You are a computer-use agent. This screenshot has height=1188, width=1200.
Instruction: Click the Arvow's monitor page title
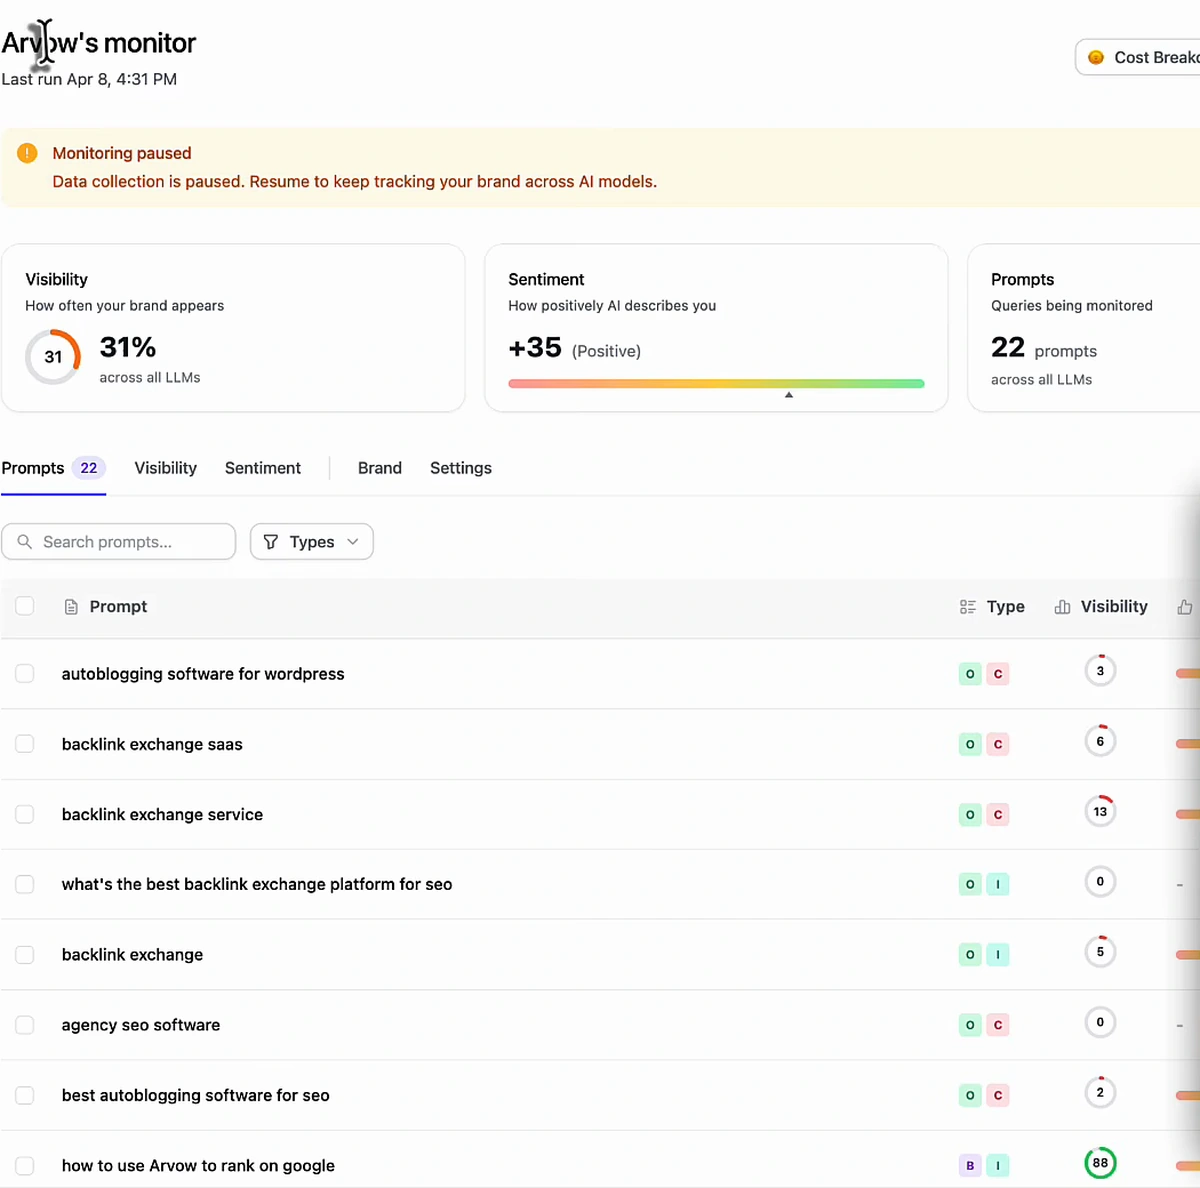click(98, 43)
